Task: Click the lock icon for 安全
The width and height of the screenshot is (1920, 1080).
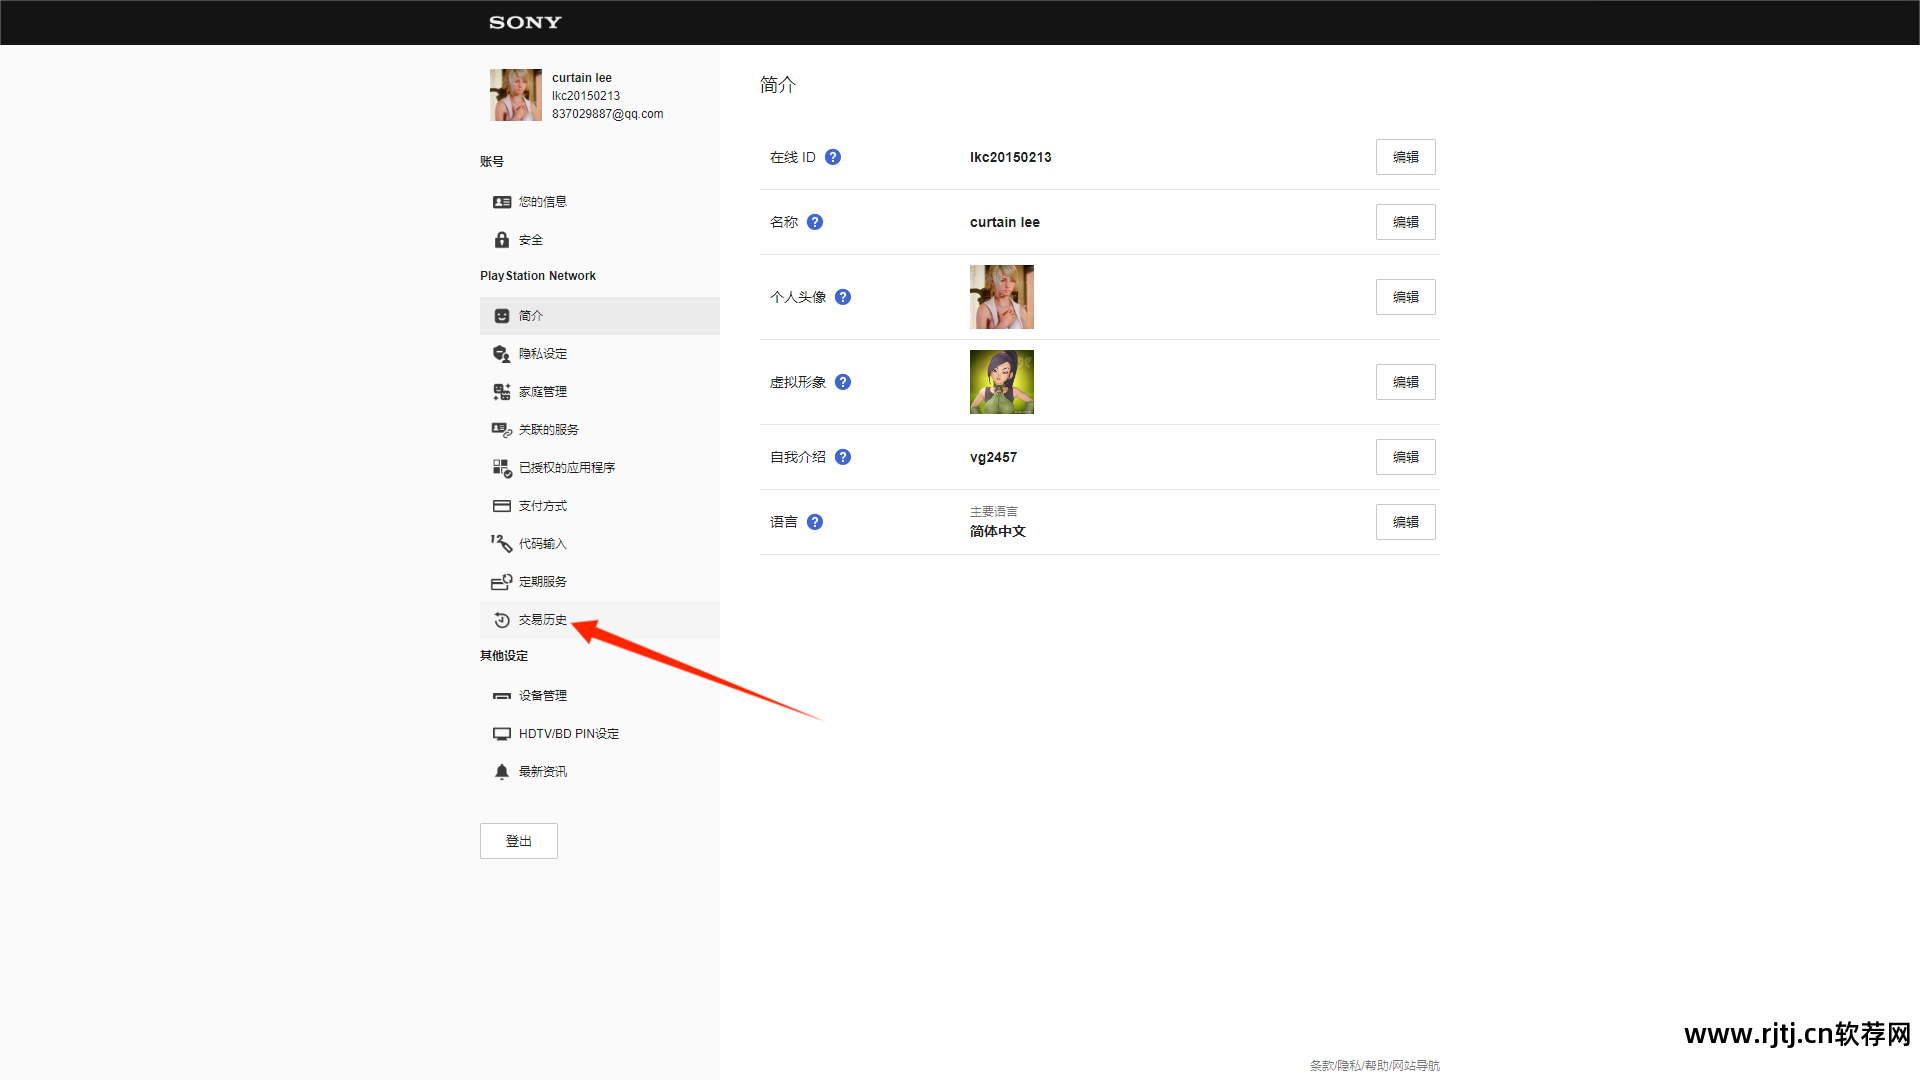Action: 502,240
